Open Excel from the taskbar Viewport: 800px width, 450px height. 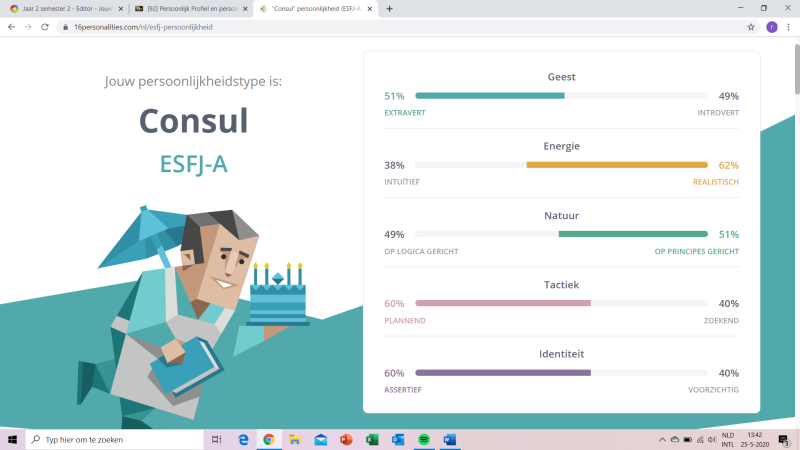(x=372, y=439)
